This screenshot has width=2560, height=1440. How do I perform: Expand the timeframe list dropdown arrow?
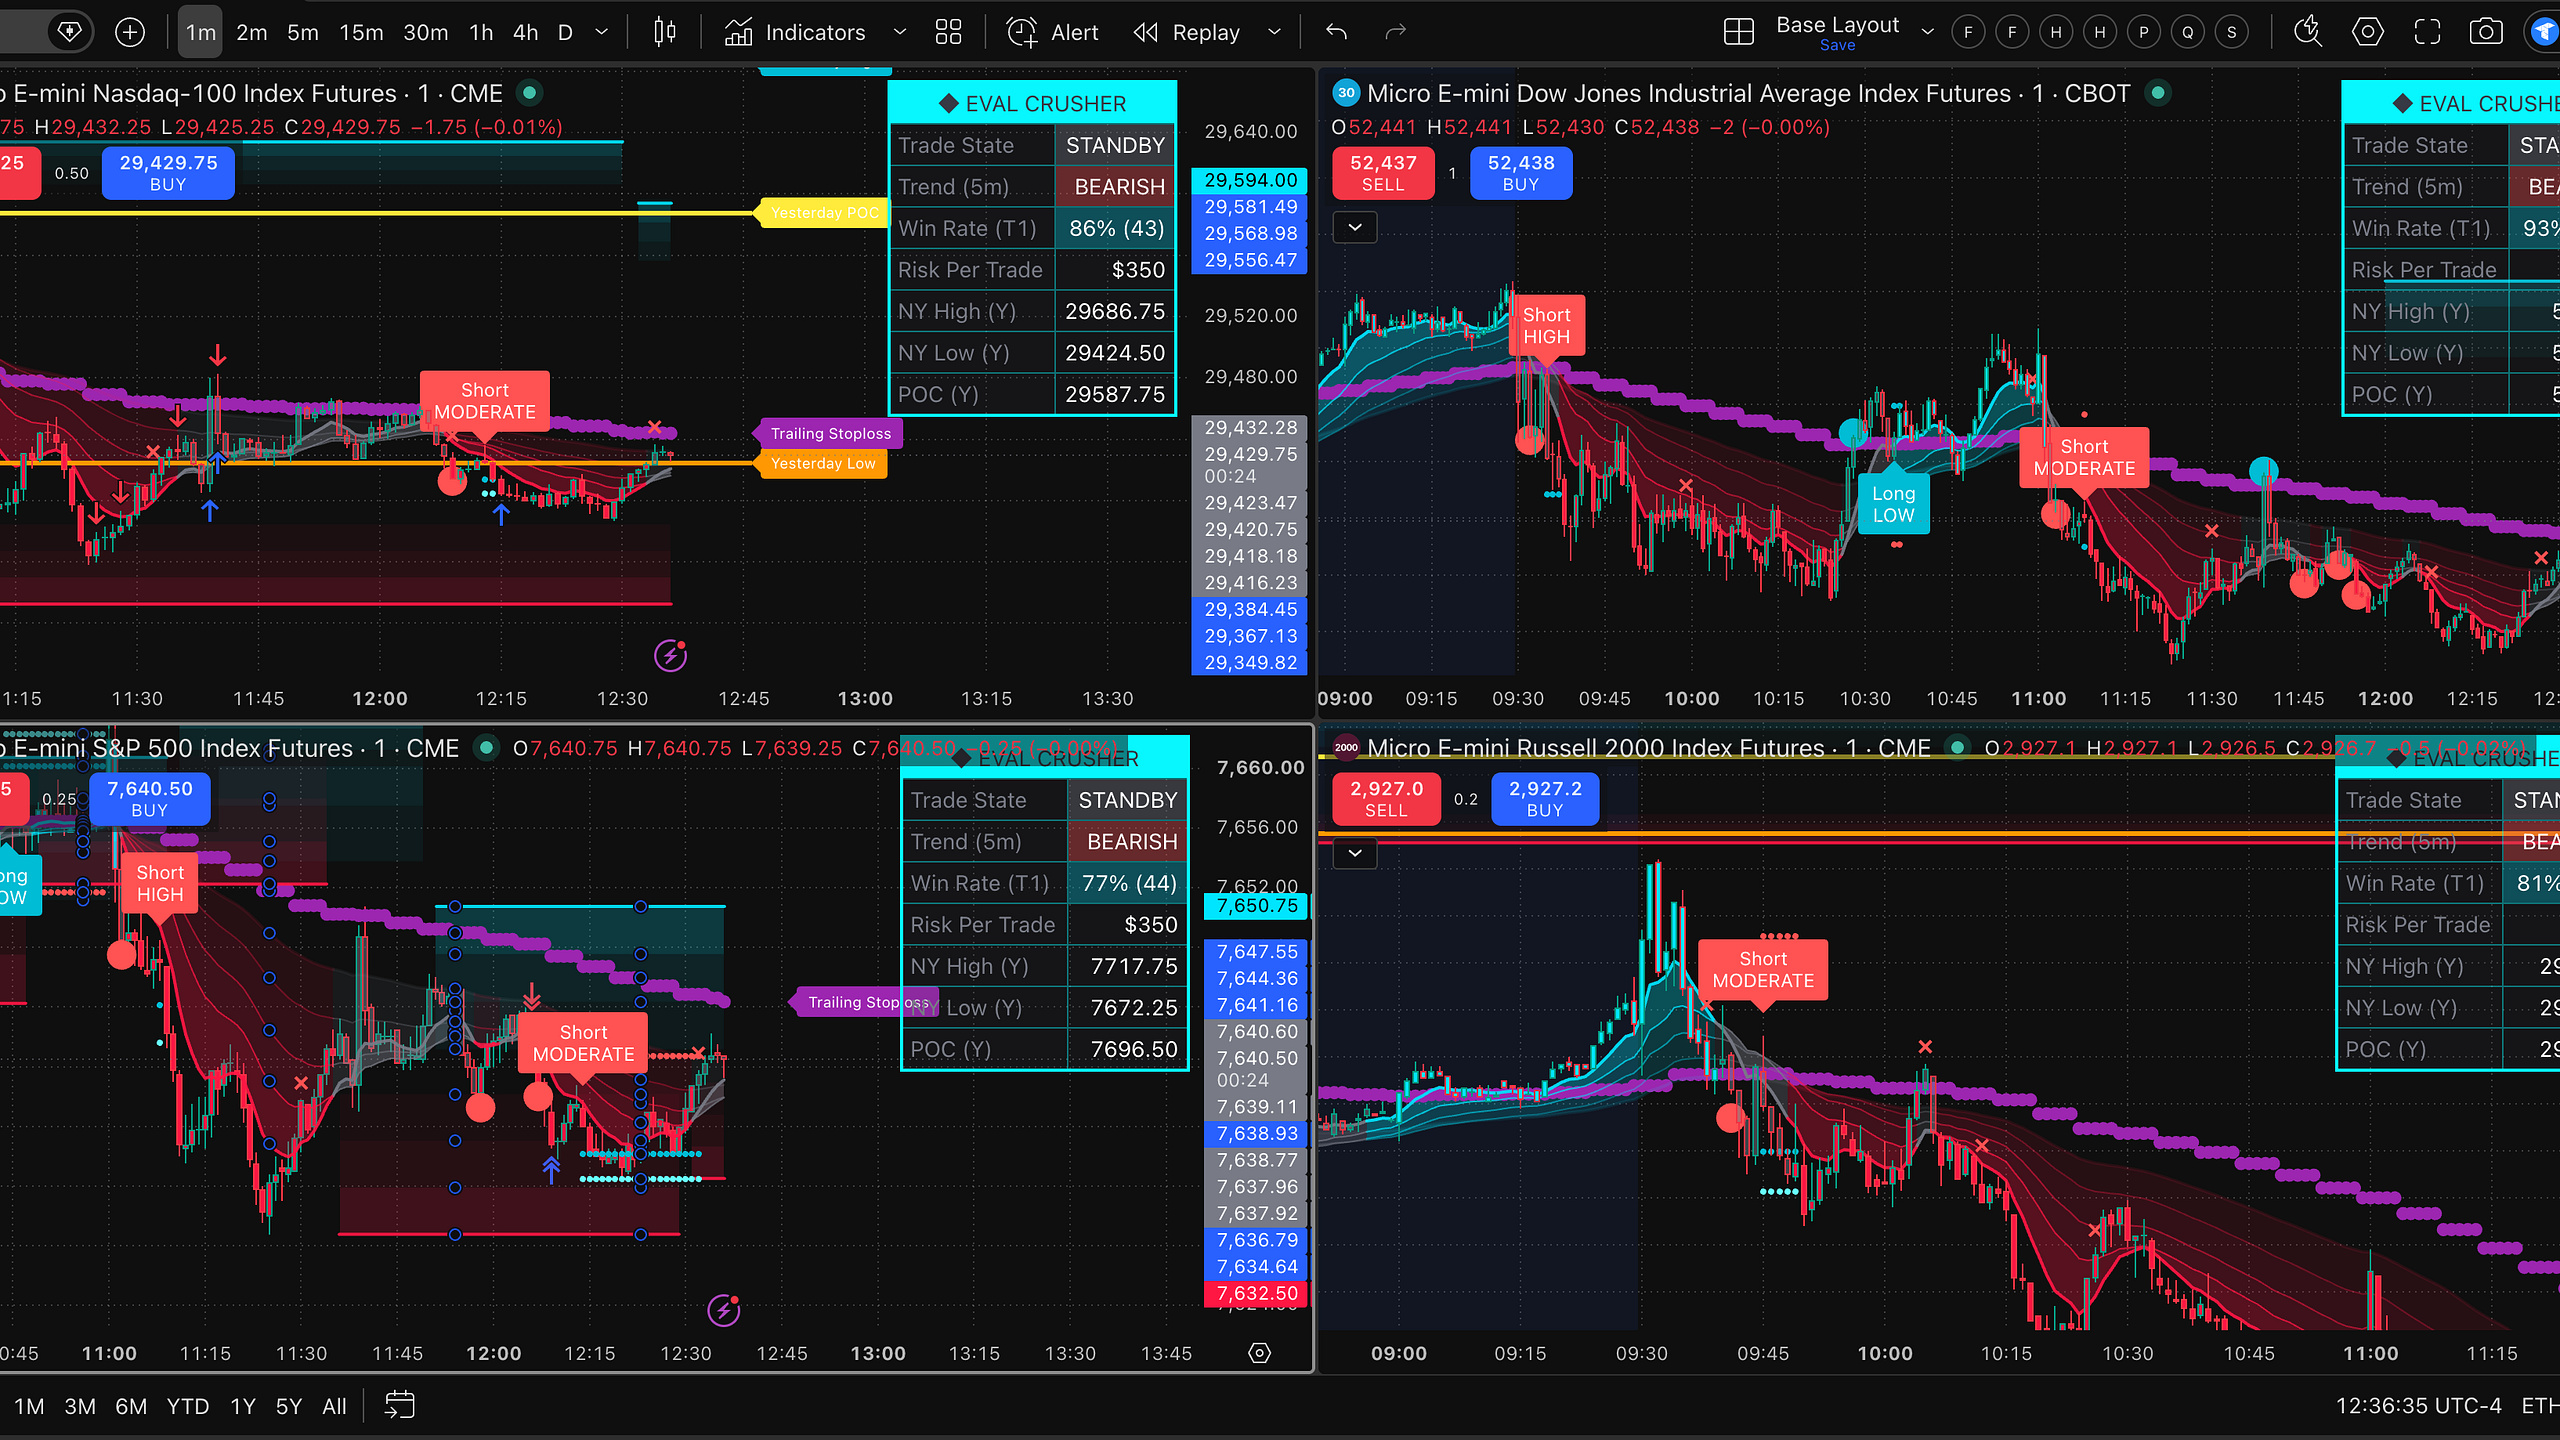[x=601, y=32]
